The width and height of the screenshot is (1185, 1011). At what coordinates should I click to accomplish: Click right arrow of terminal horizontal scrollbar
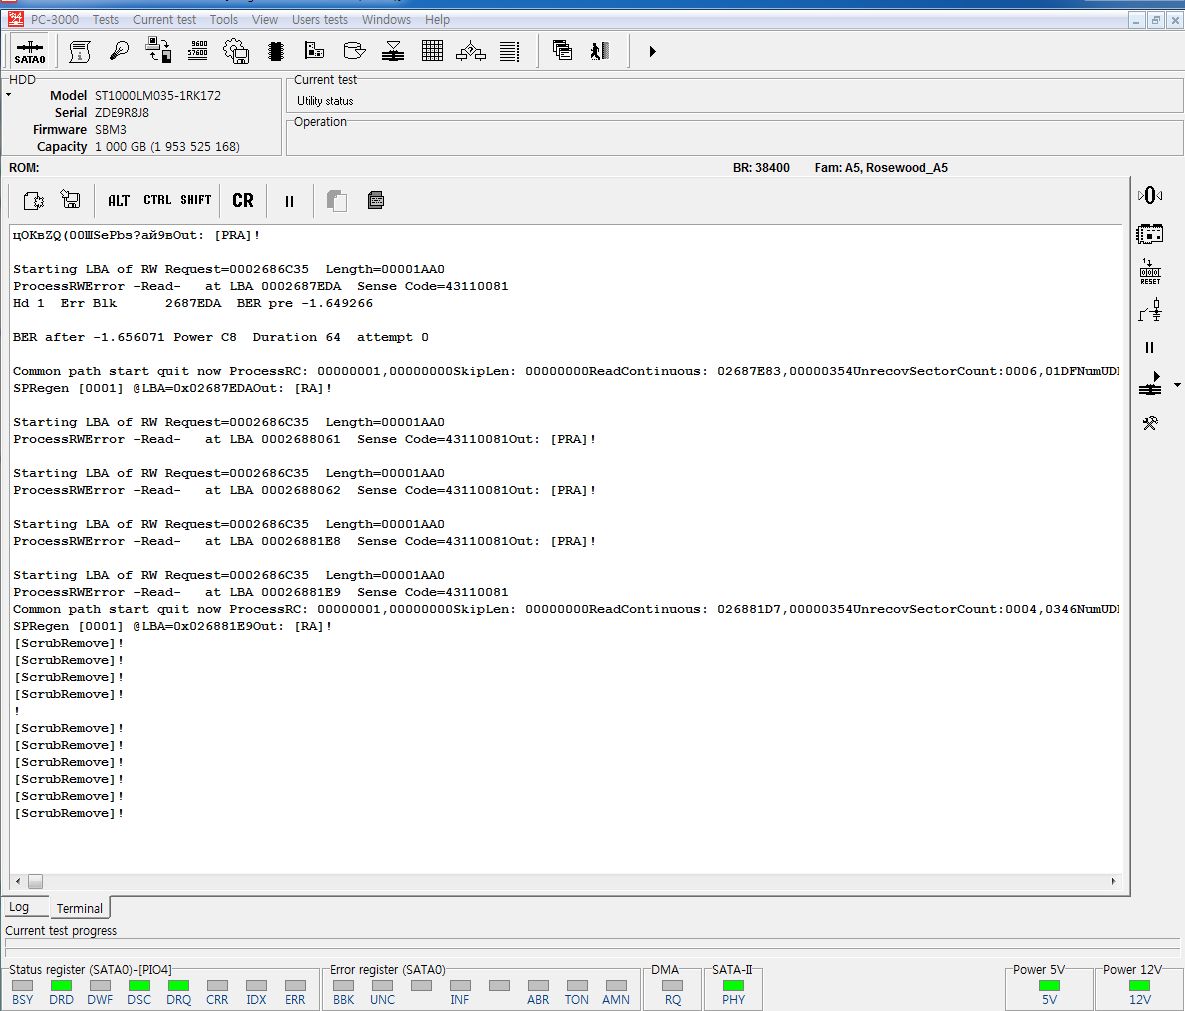1114,881
